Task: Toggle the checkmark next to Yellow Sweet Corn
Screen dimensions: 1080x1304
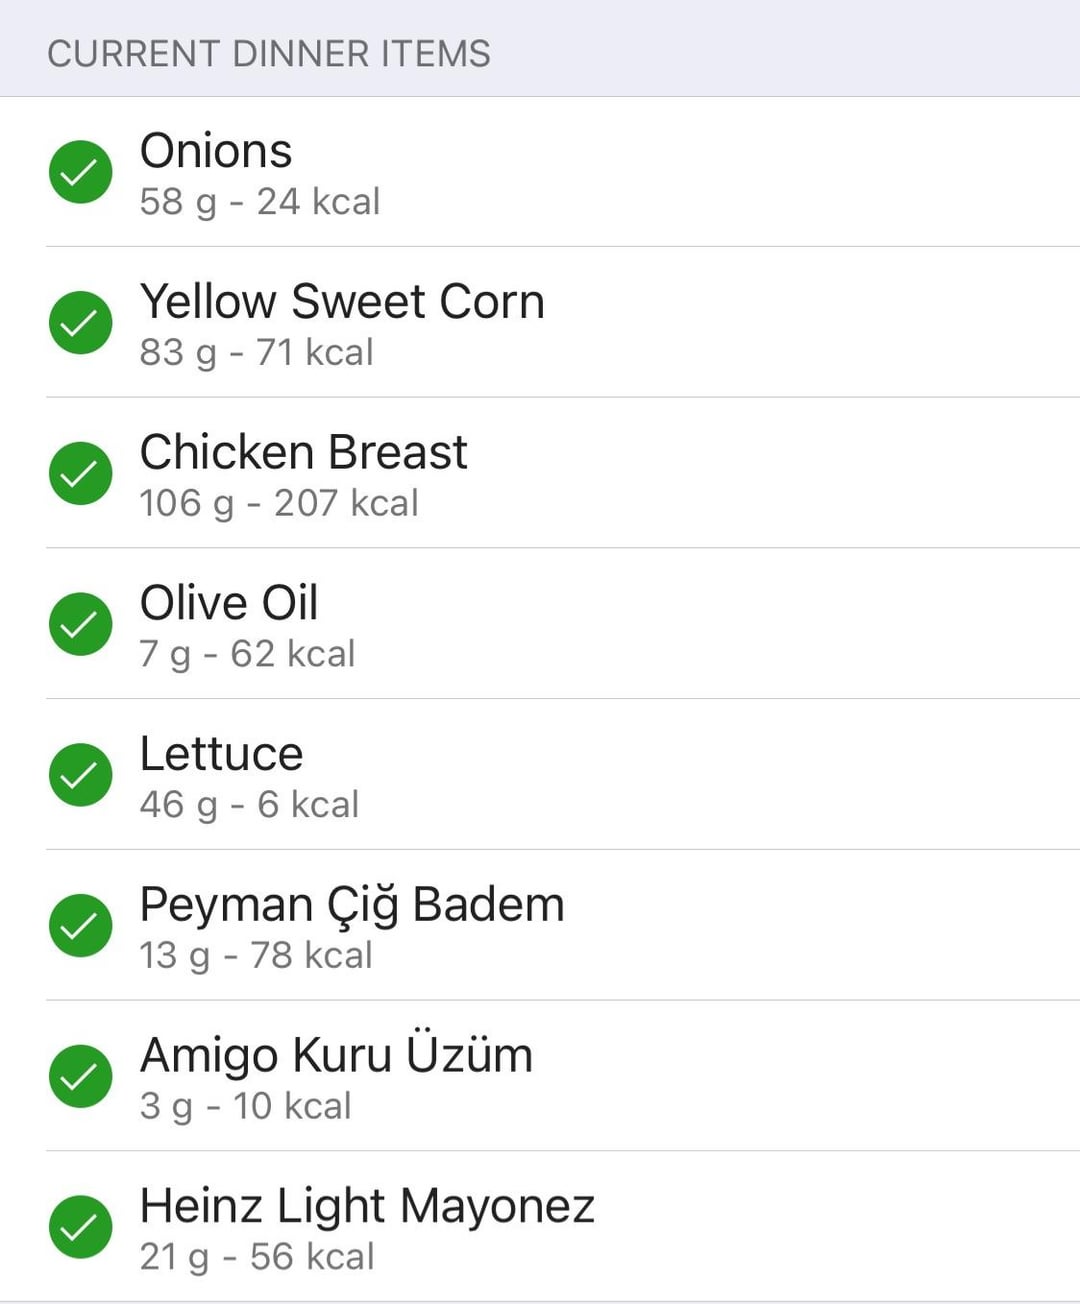Action: coord(80,323)
